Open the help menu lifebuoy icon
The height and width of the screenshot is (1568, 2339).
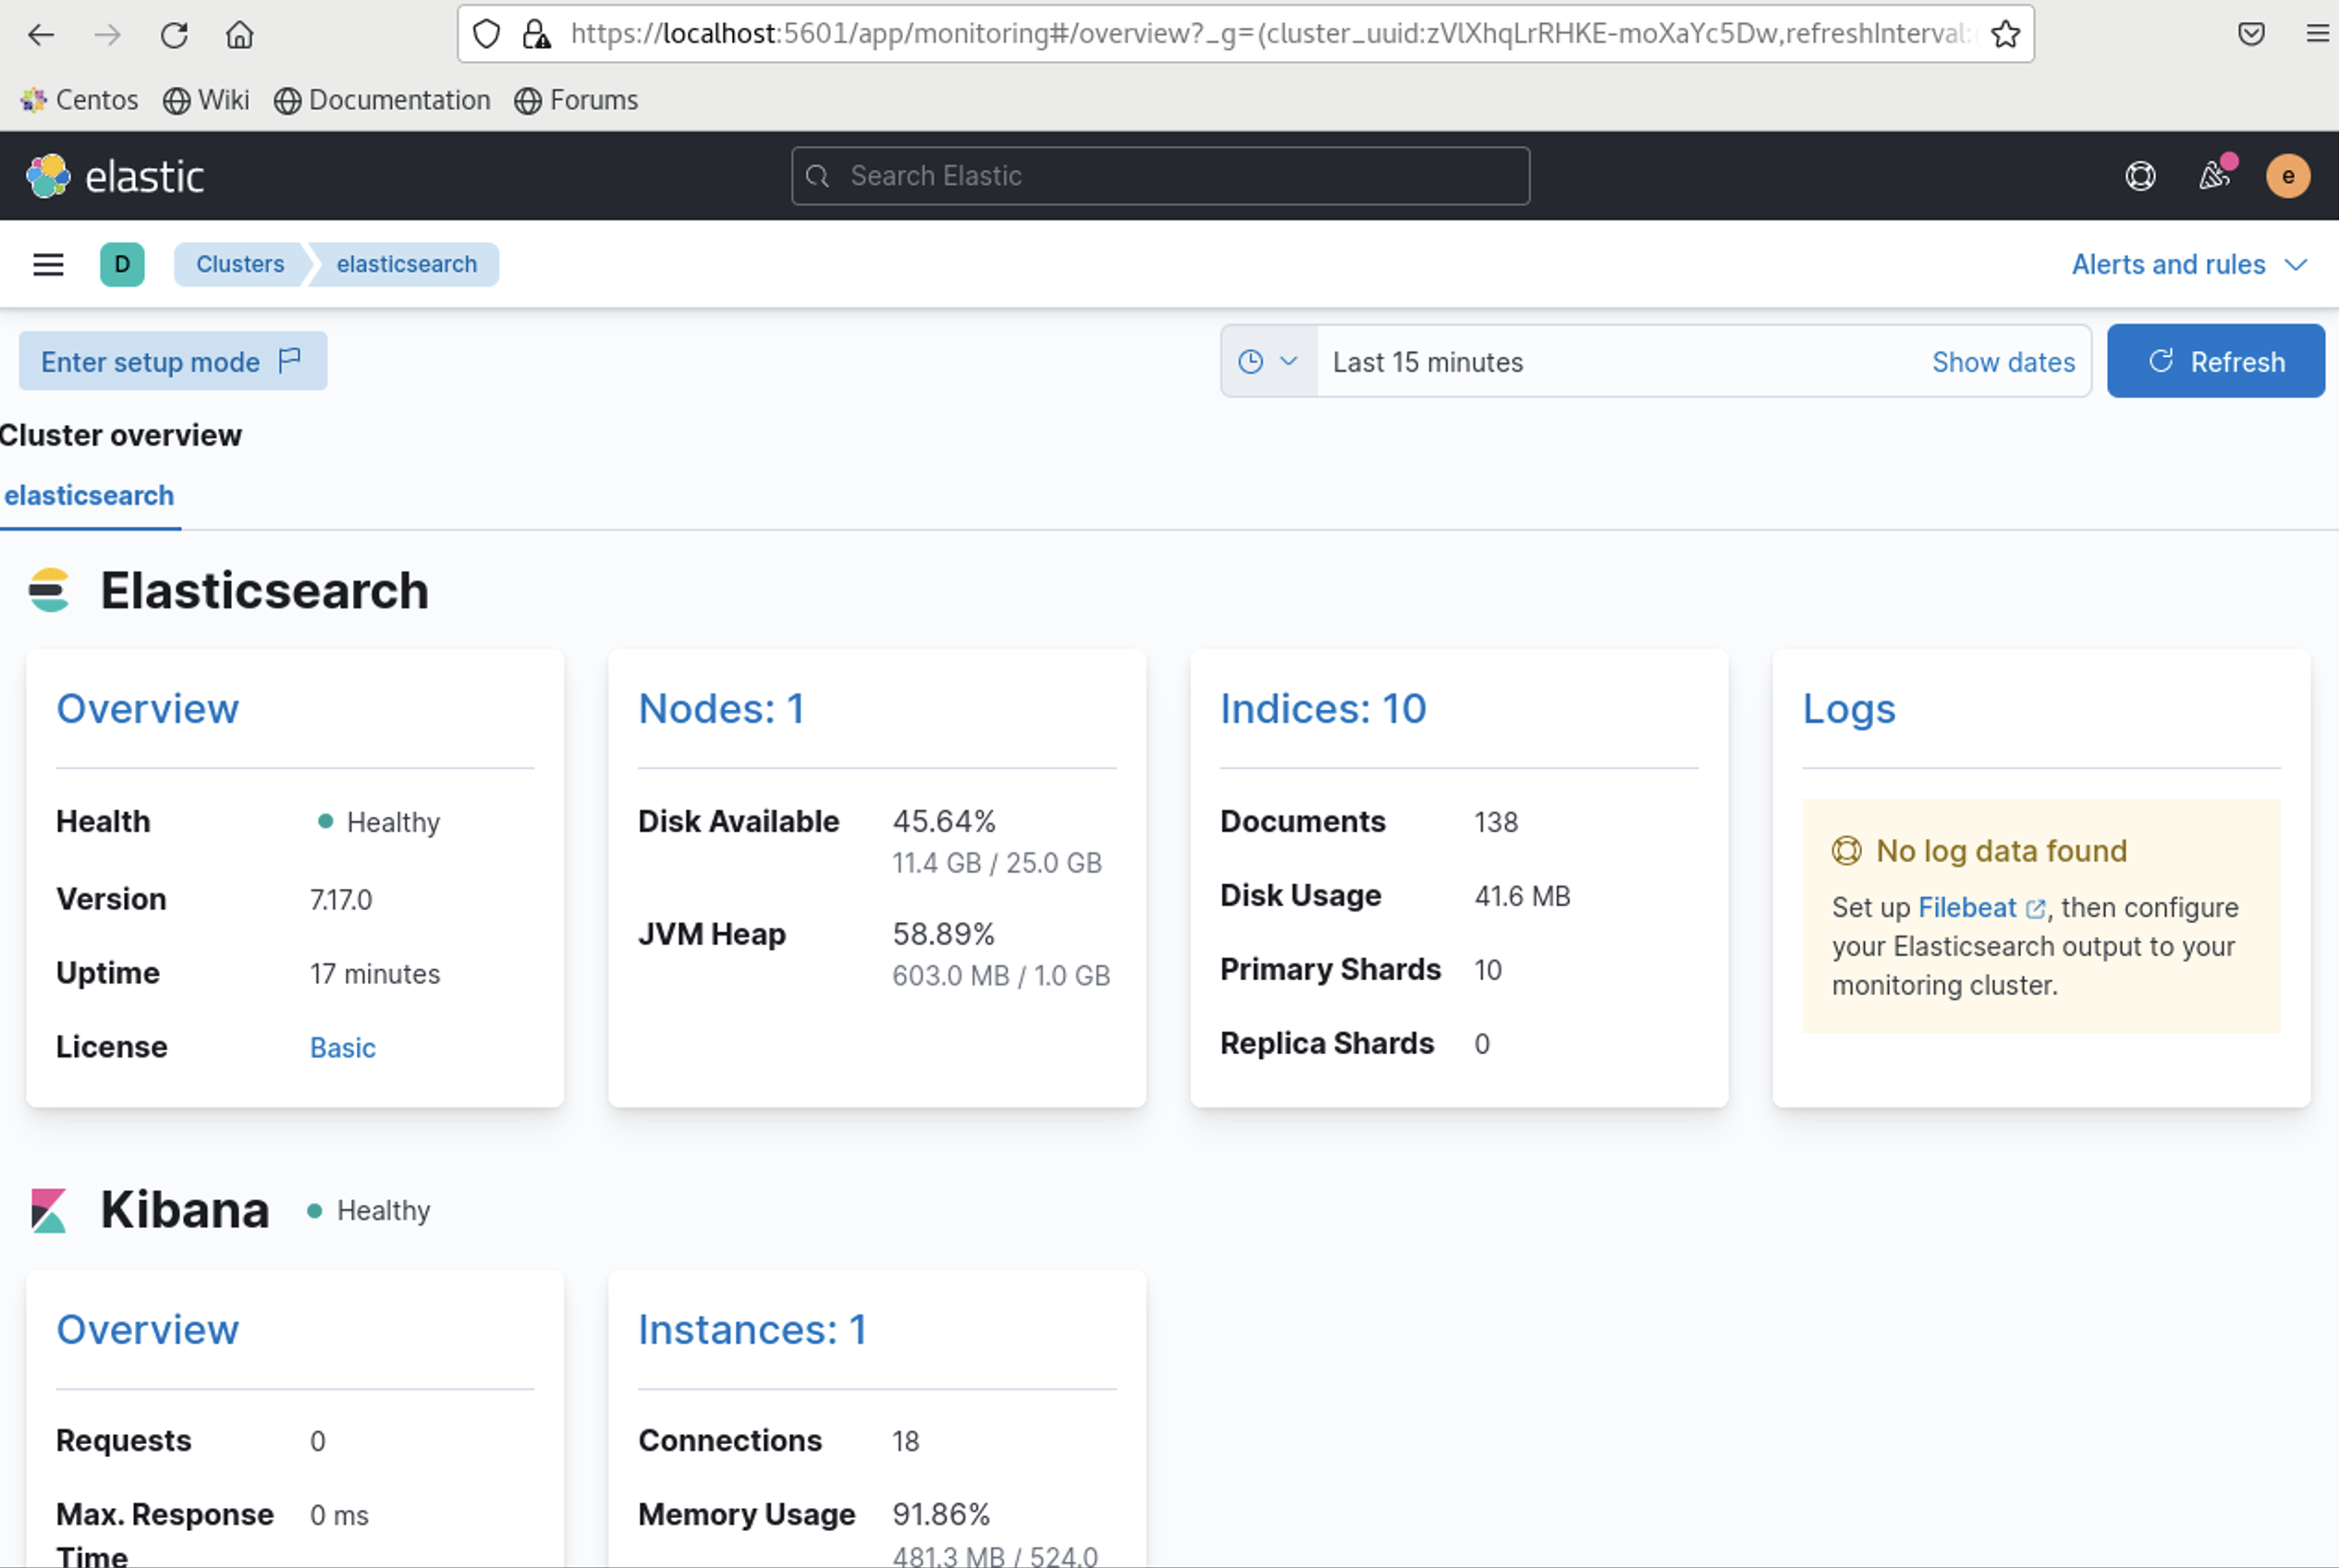point(2139,177)
